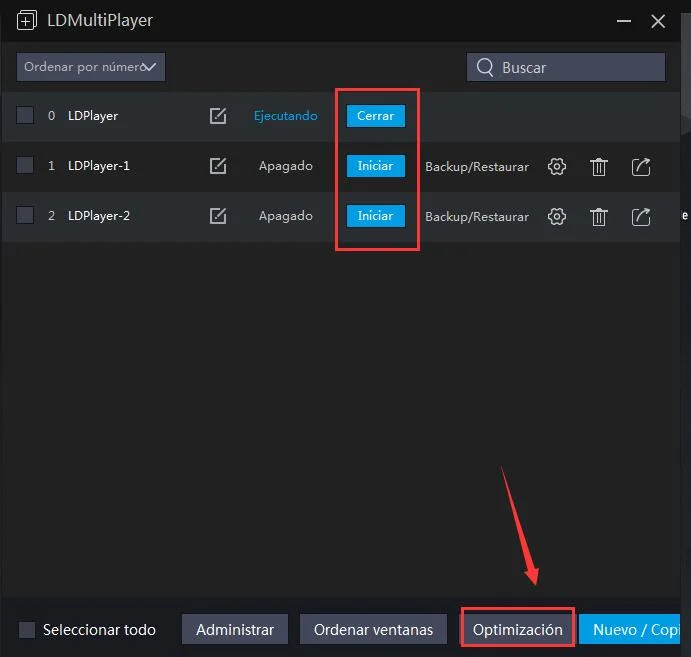
Task: Click the Nuevo / Copiar button
Action: point(630,629)
